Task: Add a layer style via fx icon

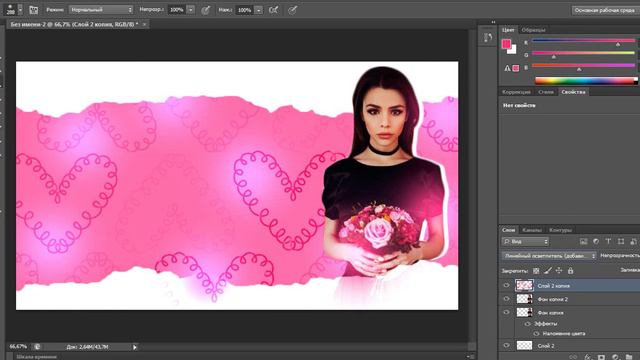Action: [x=587, y=358]
